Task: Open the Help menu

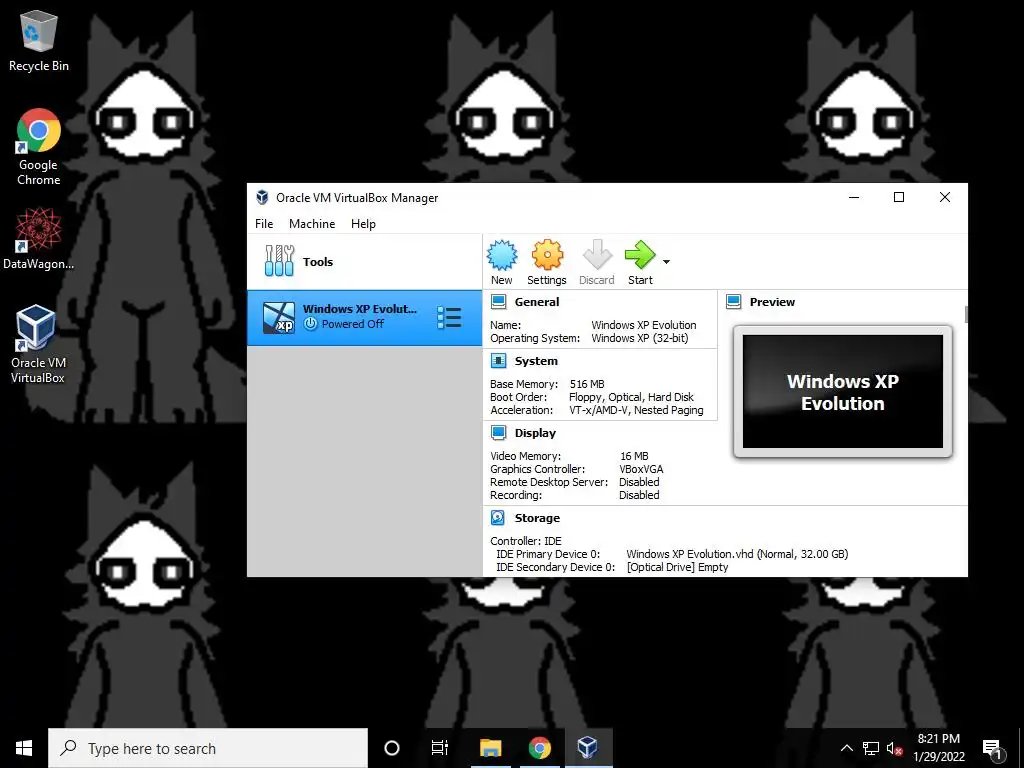Action: [363, 223]
